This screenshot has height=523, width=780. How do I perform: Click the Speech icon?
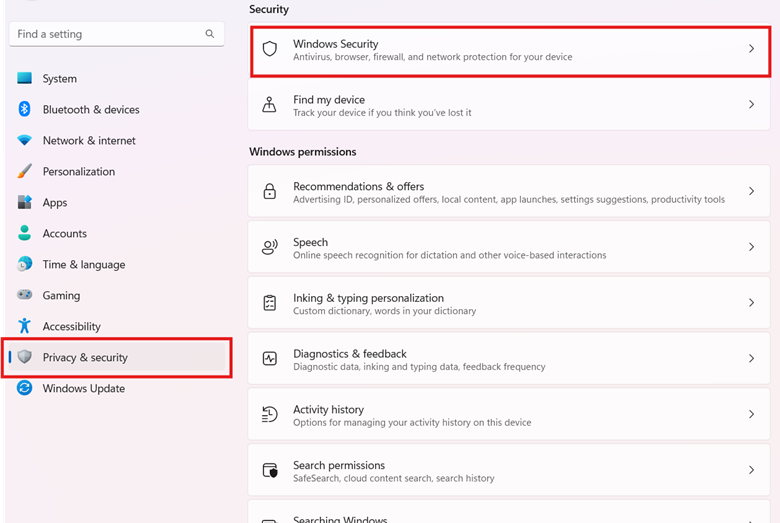(270, 247)
